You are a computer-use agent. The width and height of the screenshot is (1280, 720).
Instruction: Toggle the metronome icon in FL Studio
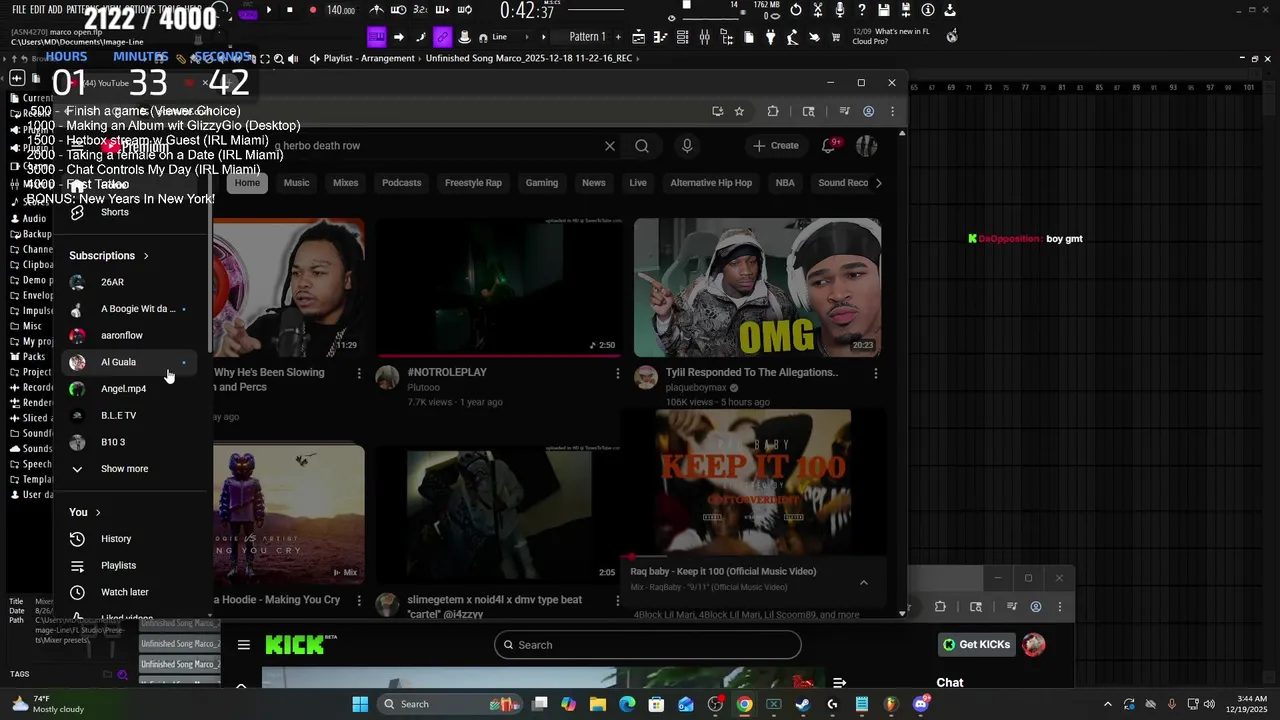click(376, 10)
